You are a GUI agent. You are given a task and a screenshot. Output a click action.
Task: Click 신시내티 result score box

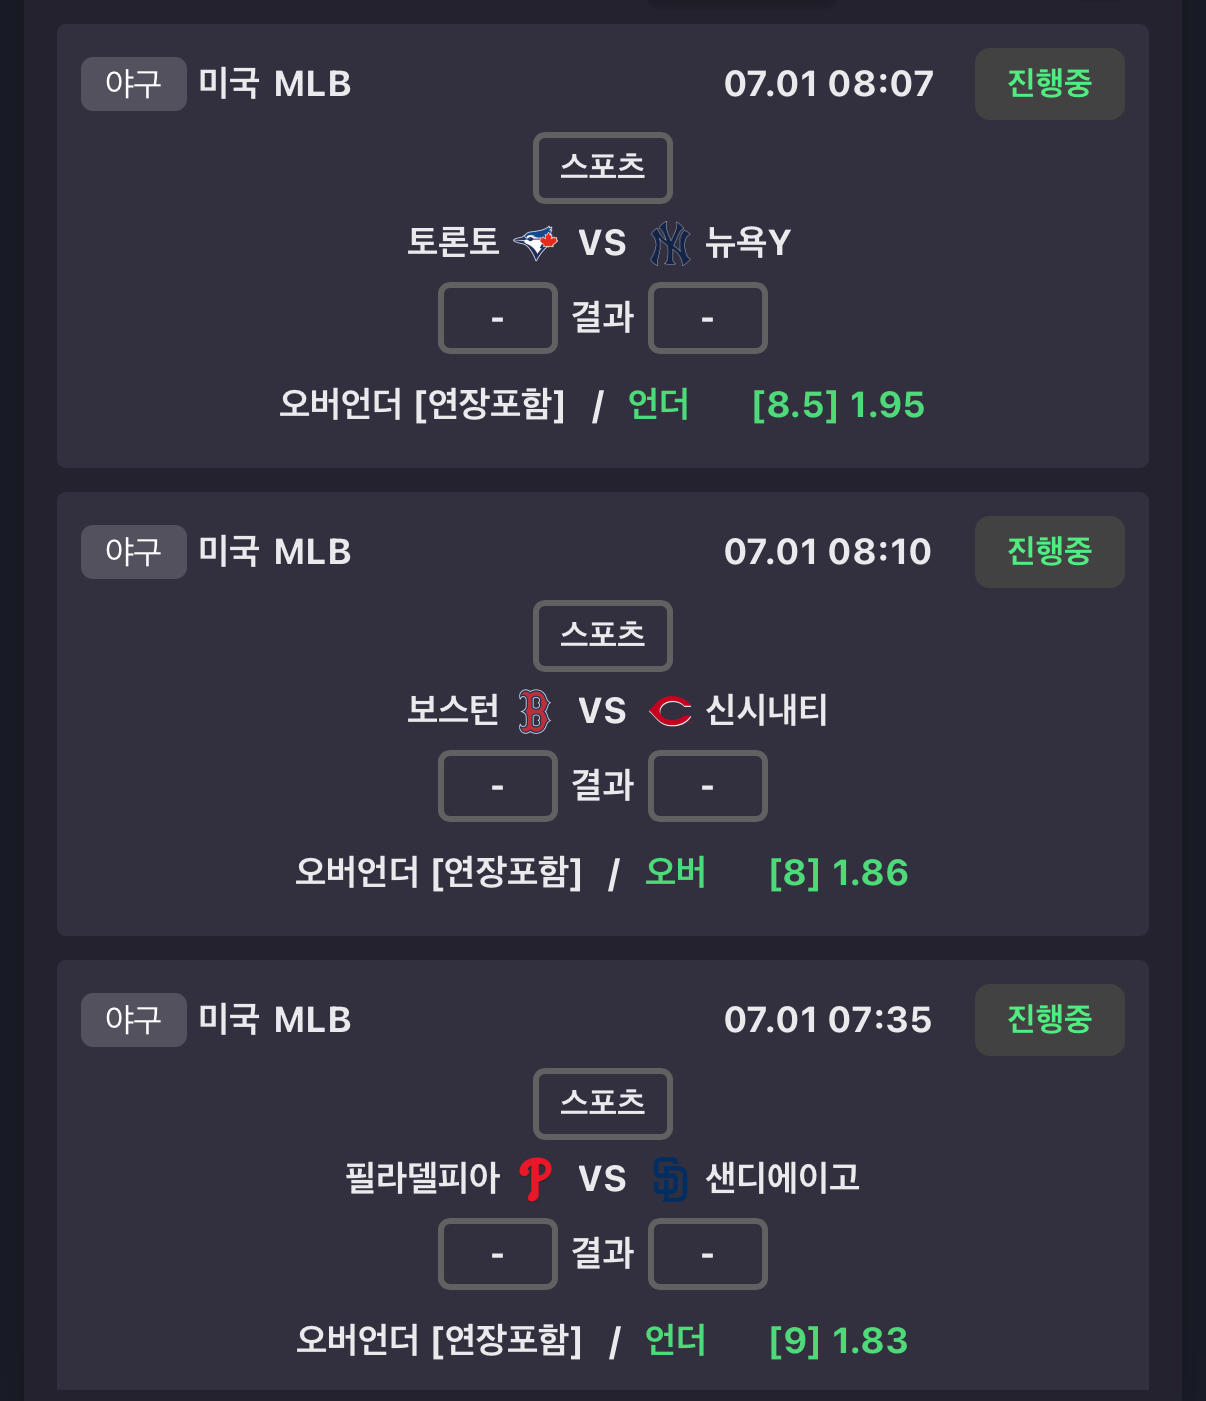click(708, 786)
